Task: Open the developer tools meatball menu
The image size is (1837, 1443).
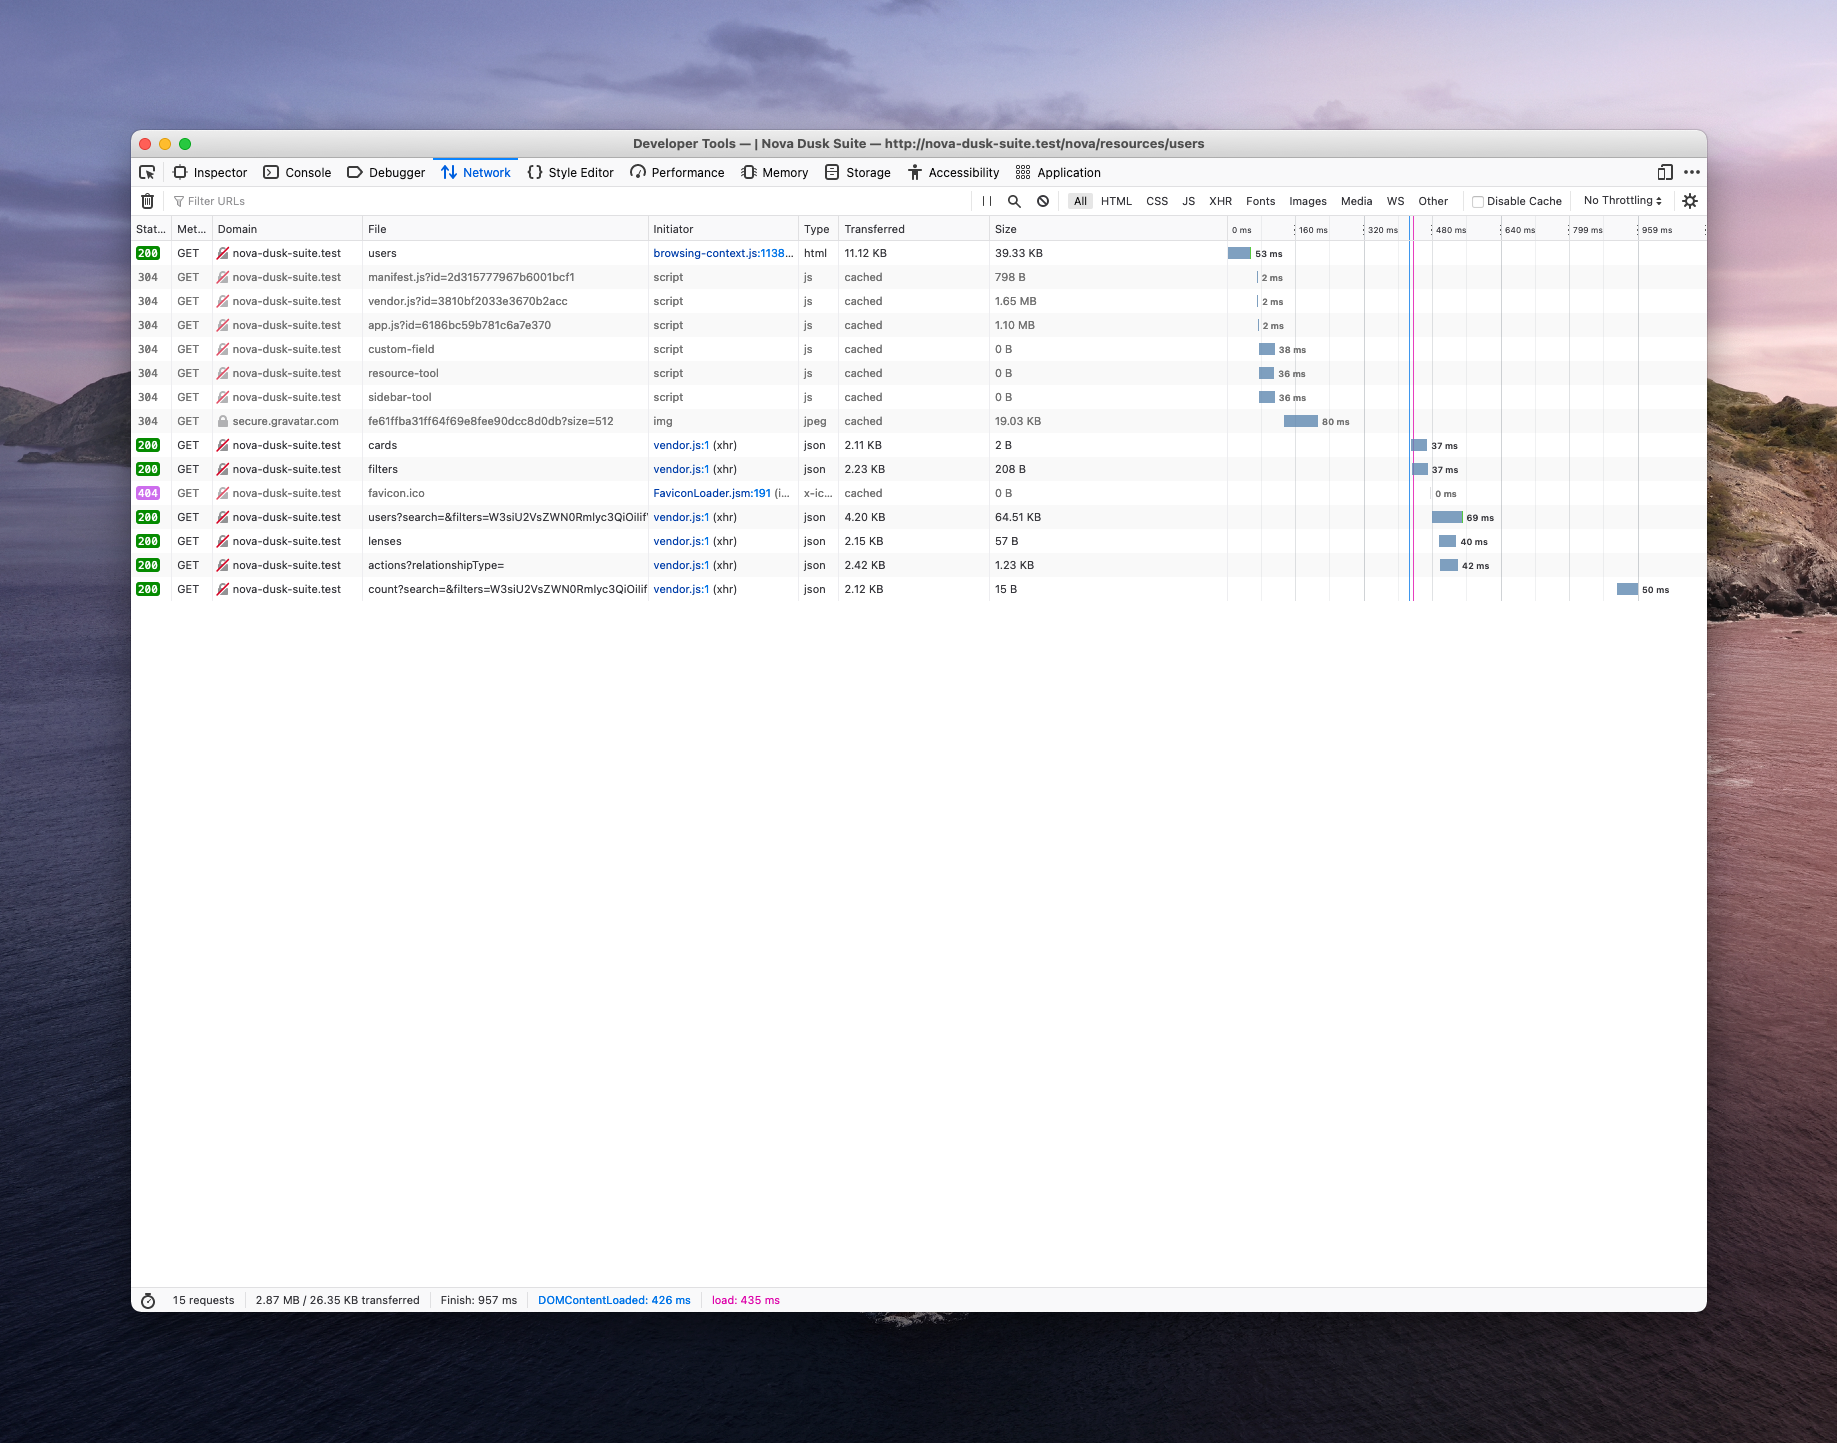Action: (x=1693, y=172)
